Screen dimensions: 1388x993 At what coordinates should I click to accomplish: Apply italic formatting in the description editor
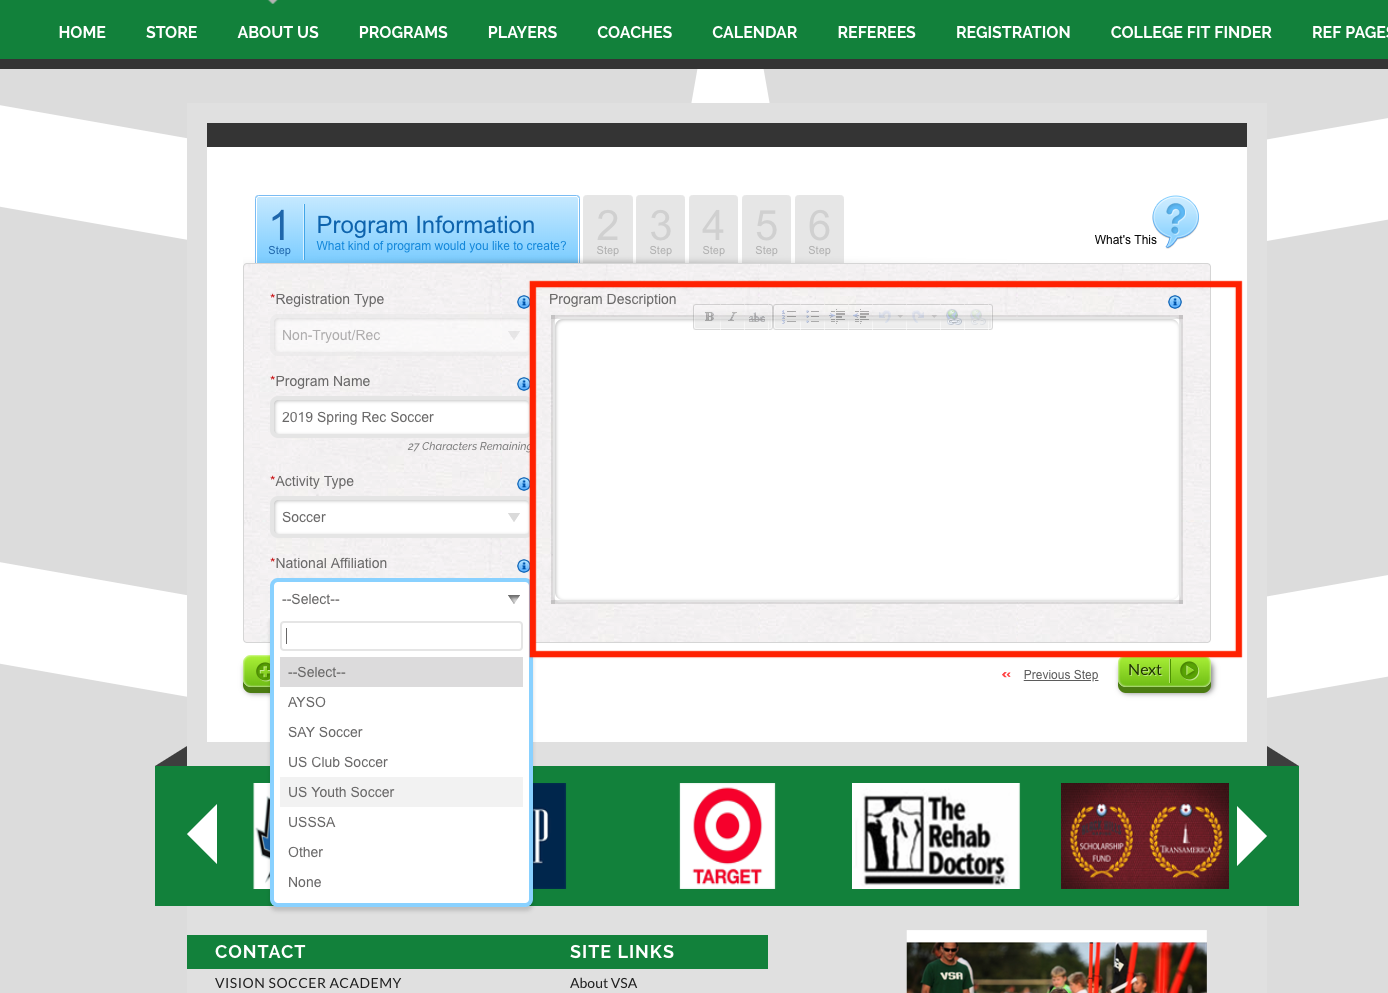[x=732, y=316]
